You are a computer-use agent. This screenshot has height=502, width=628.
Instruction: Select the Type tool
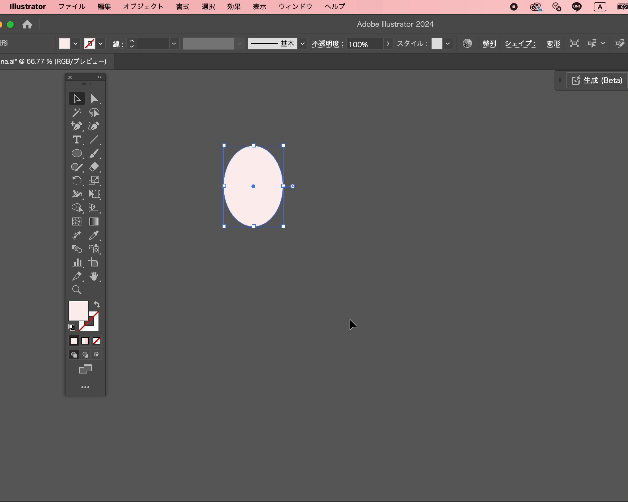click(77, 140)
